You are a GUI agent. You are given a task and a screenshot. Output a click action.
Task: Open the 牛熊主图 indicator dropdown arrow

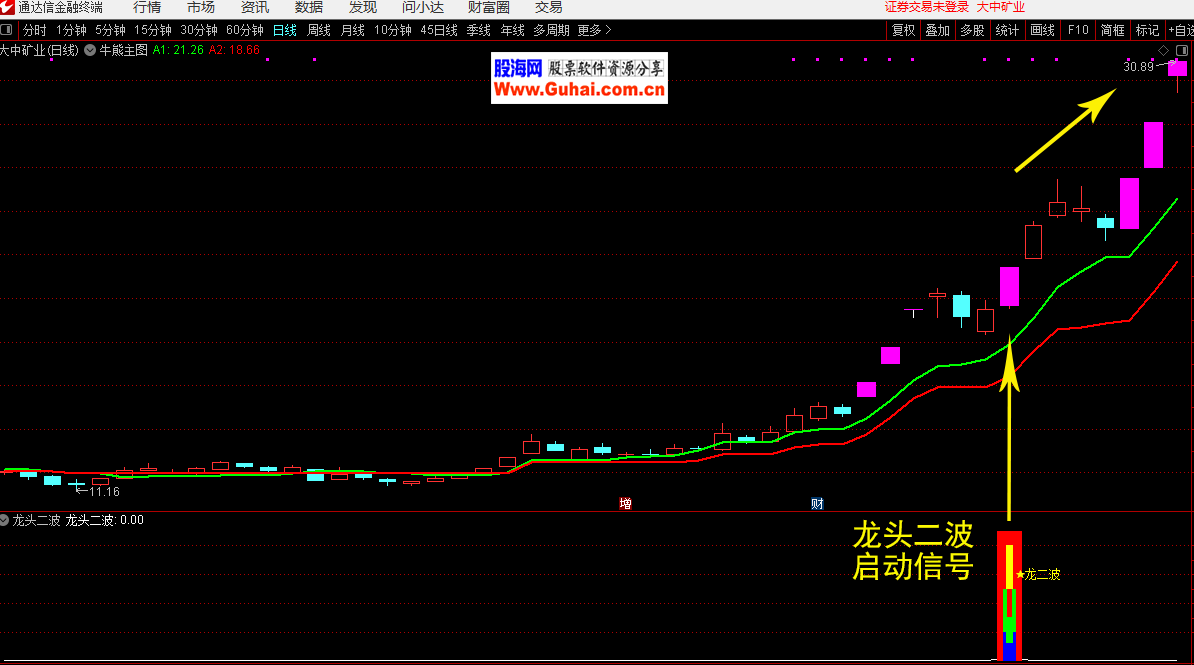(91, 49)
